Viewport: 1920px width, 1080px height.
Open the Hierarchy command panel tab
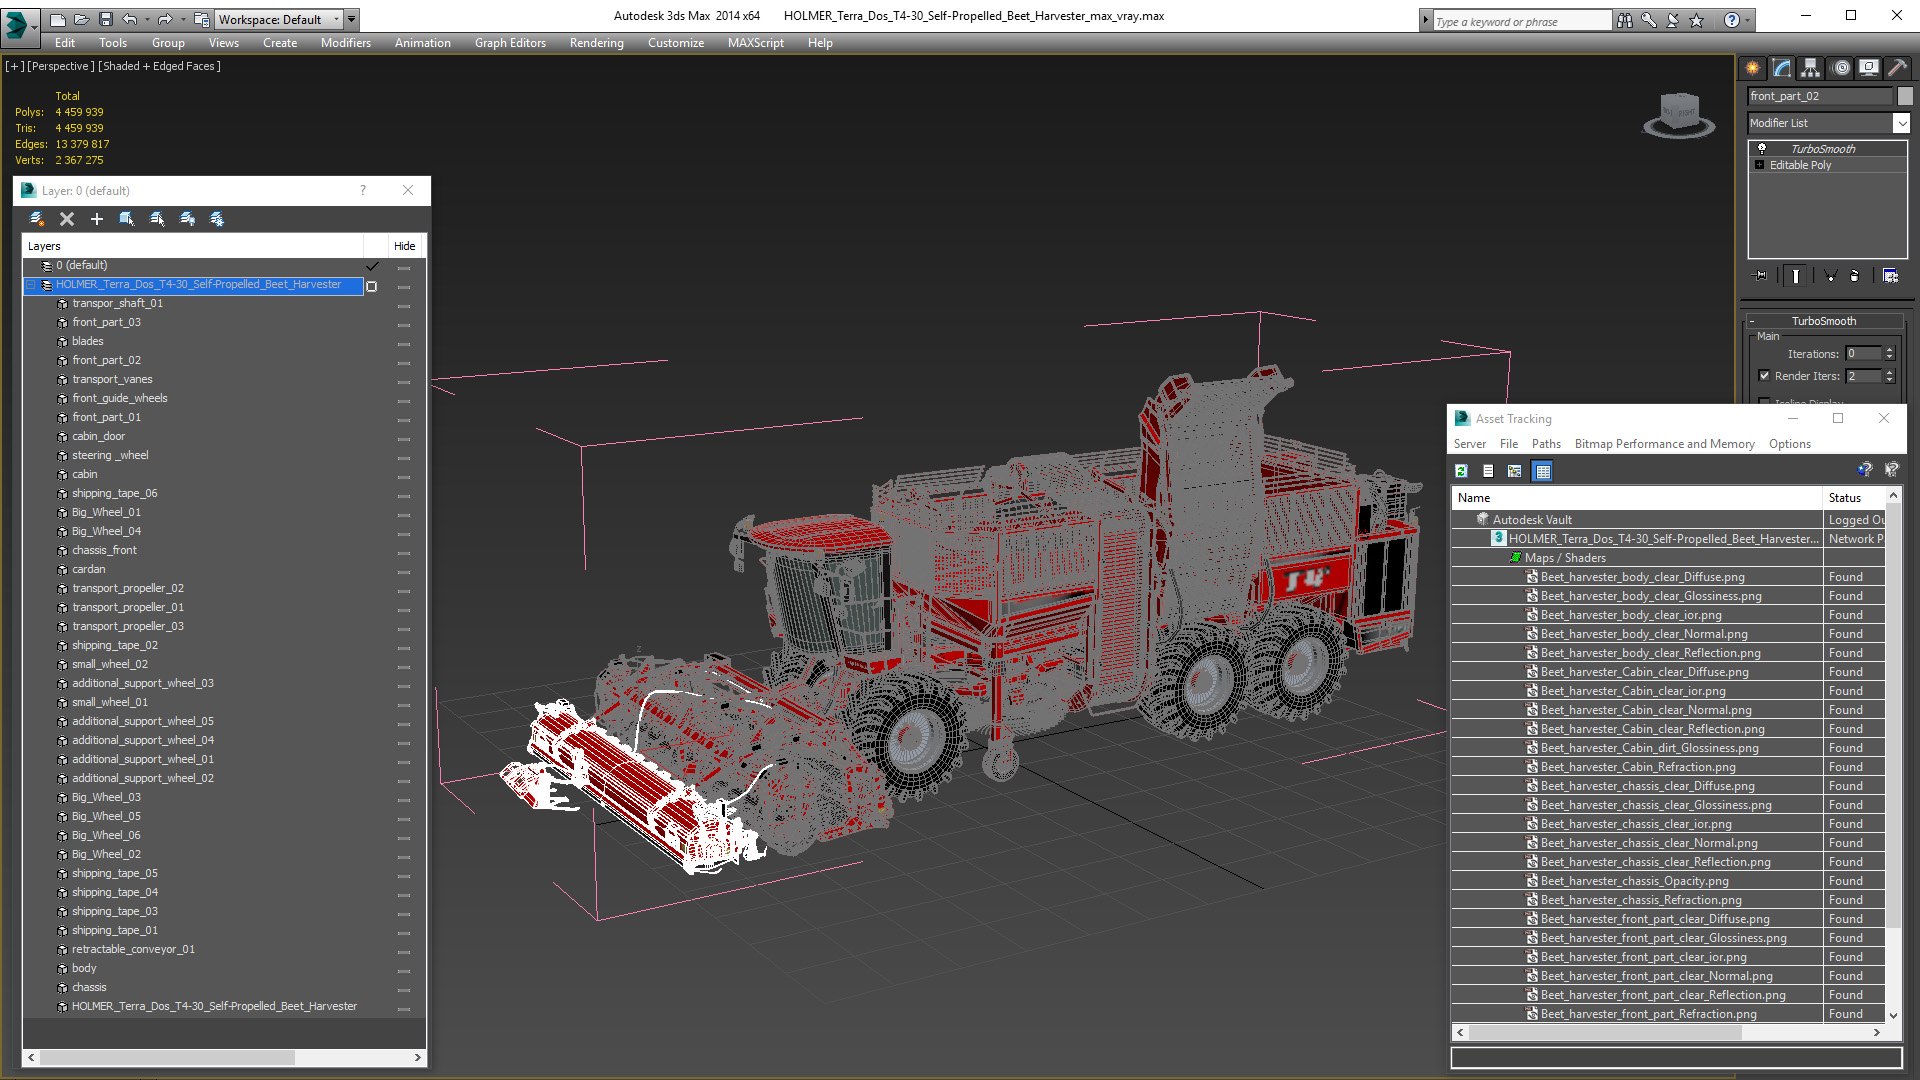[x=1811, y=68]
